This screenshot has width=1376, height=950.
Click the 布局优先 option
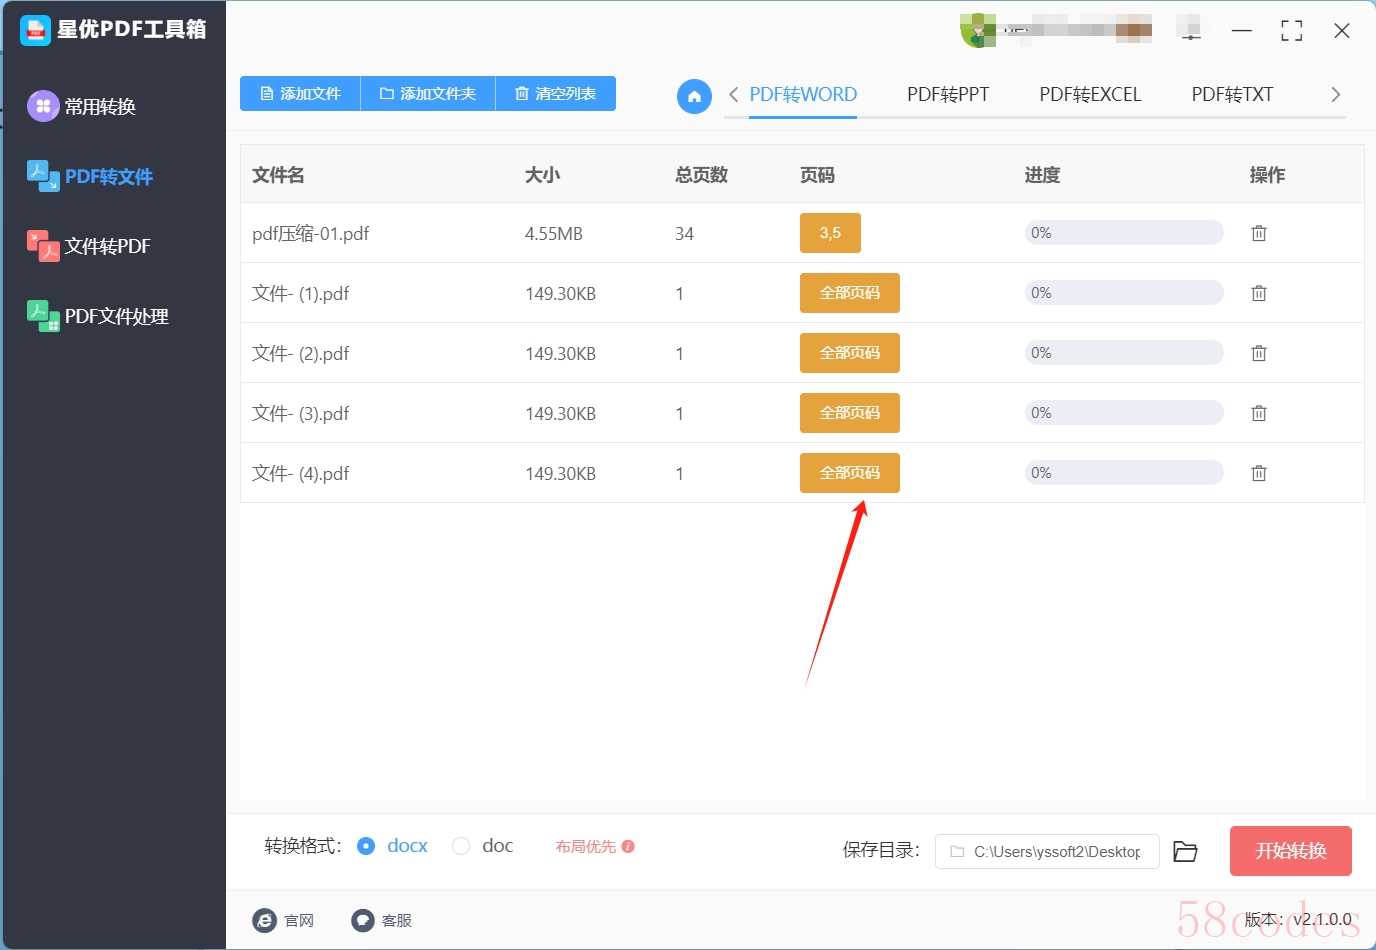coord(586,846)
